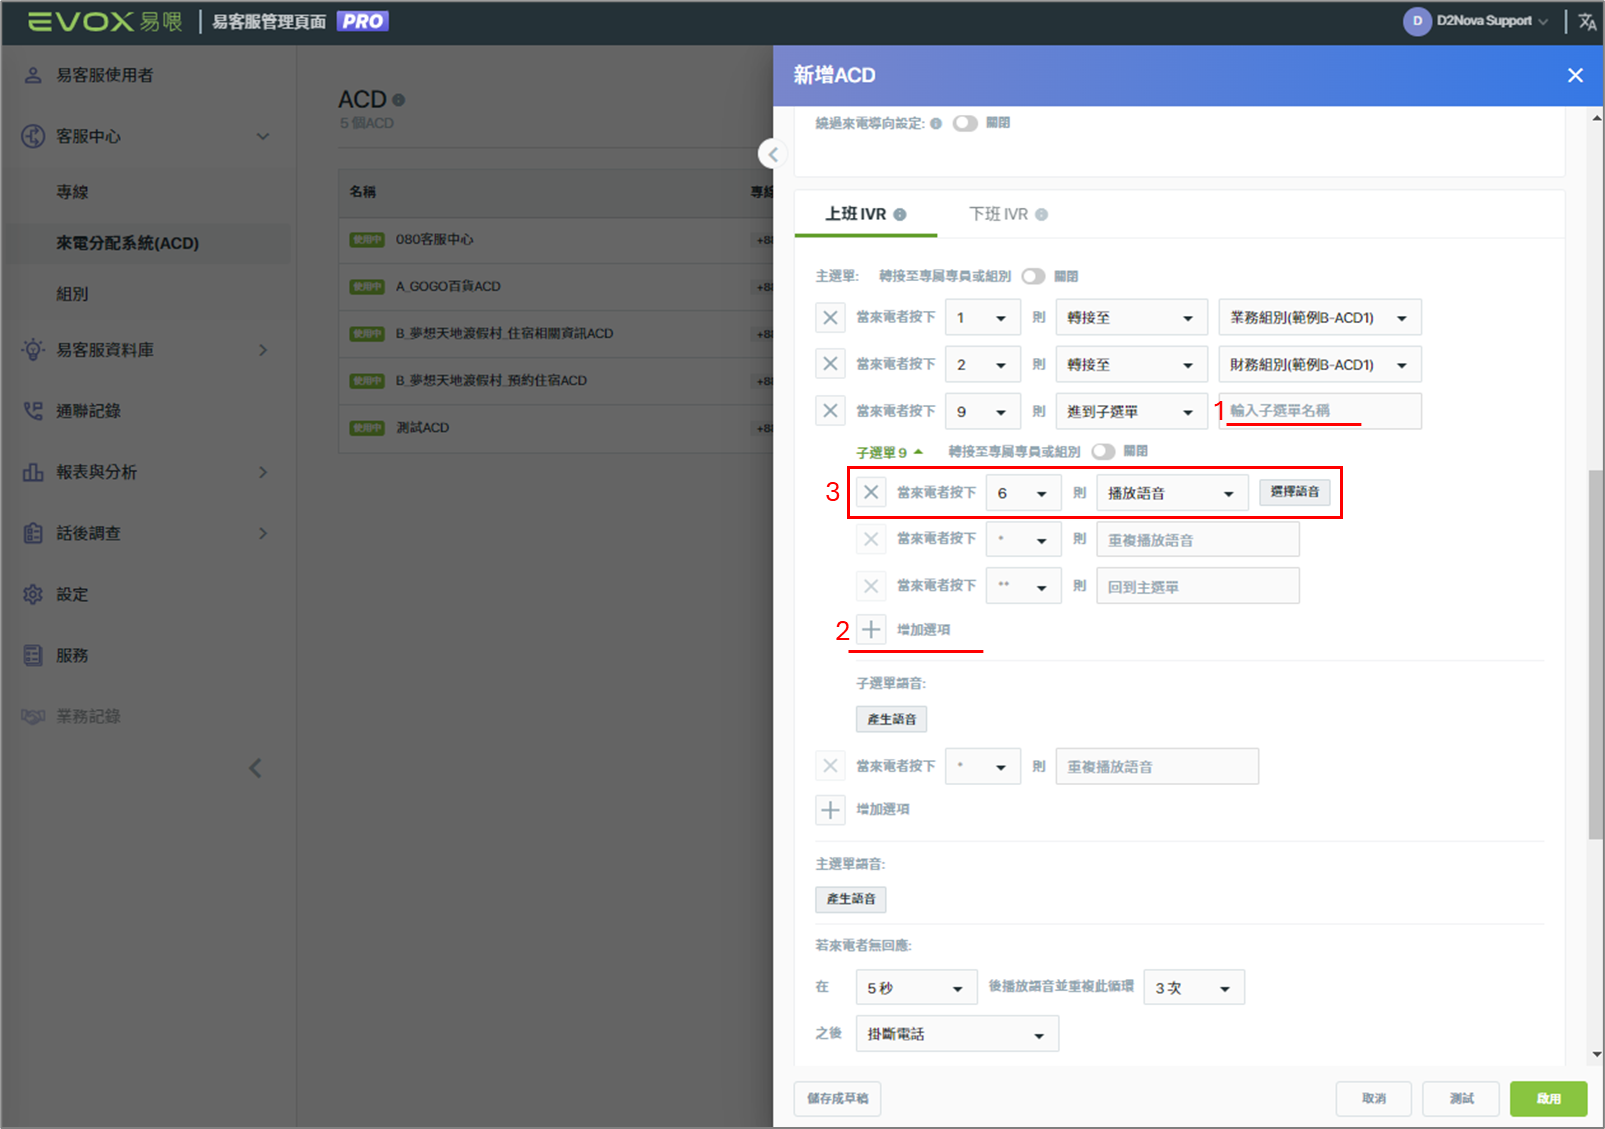Viewport: 1605px width, 1129px height.
Task: Toggle the 繞過來電導向設定 switch
Action: [965, 123]
